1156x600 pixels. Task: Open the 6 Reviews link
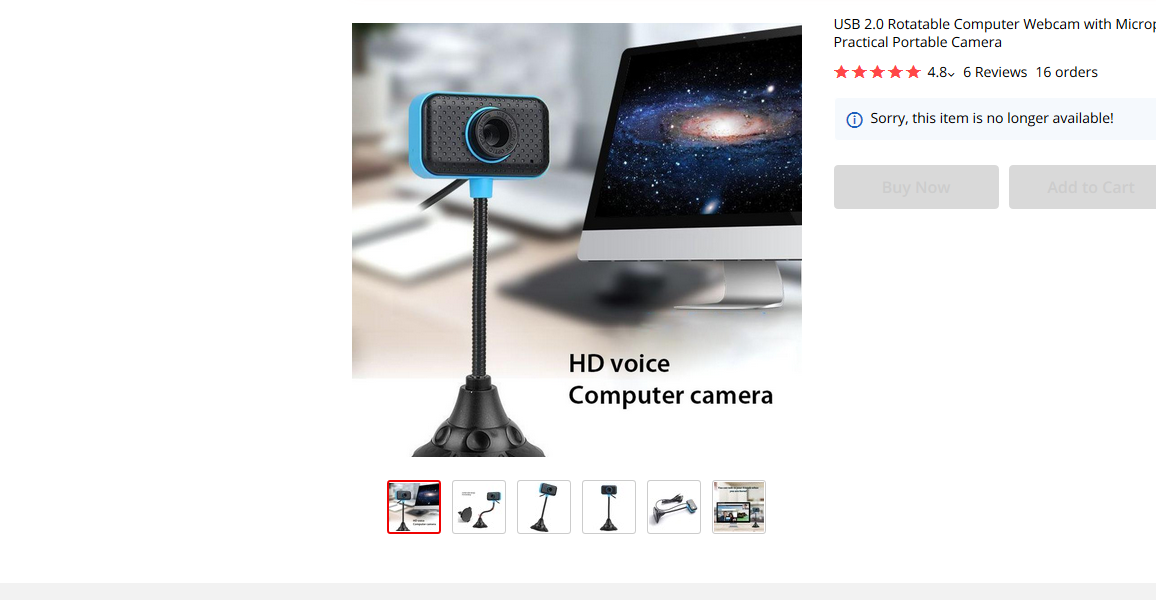pos(995,72)
